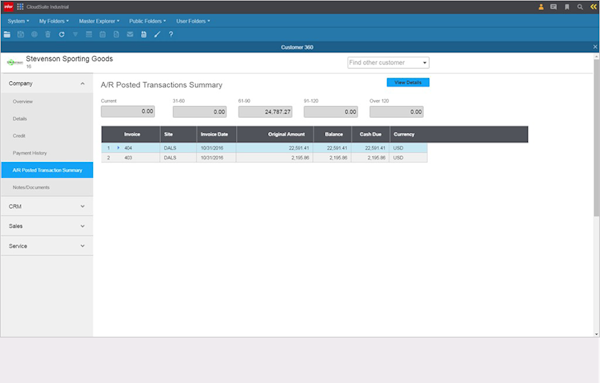Click the document page toolbar icon

click(116, 34)
